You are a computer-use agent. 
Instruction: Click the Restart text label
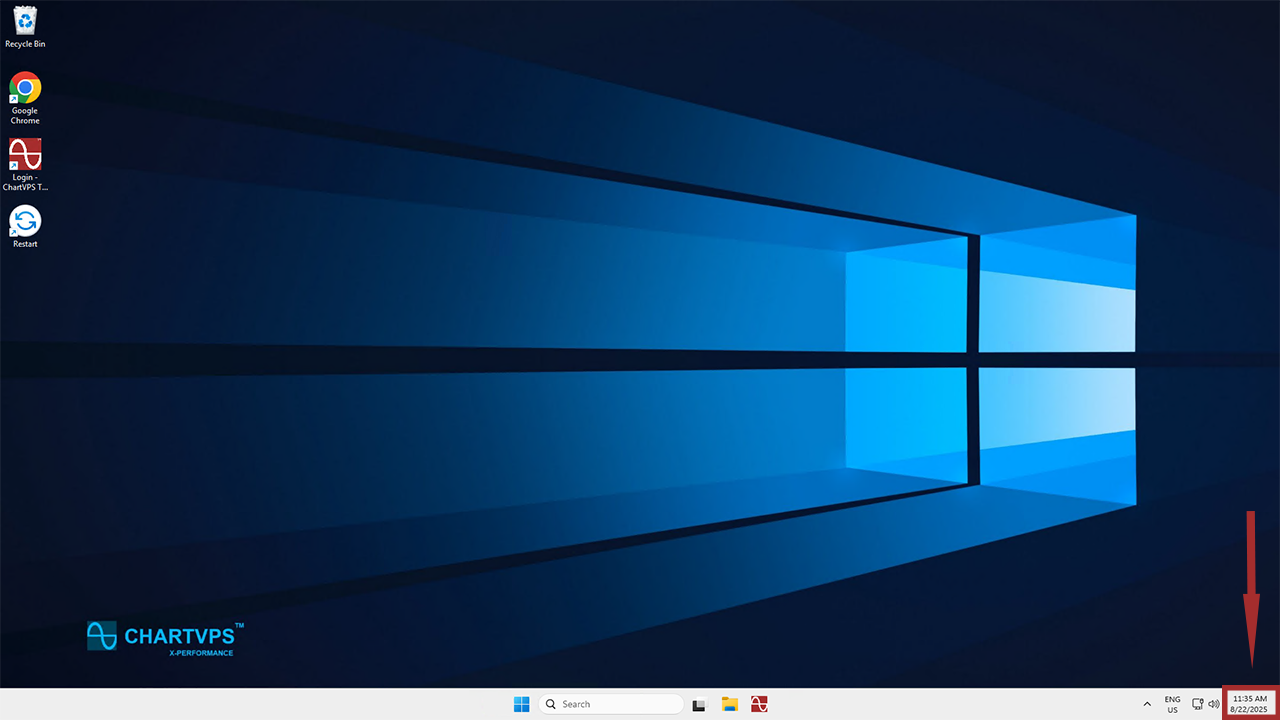(x=25, y=244)
